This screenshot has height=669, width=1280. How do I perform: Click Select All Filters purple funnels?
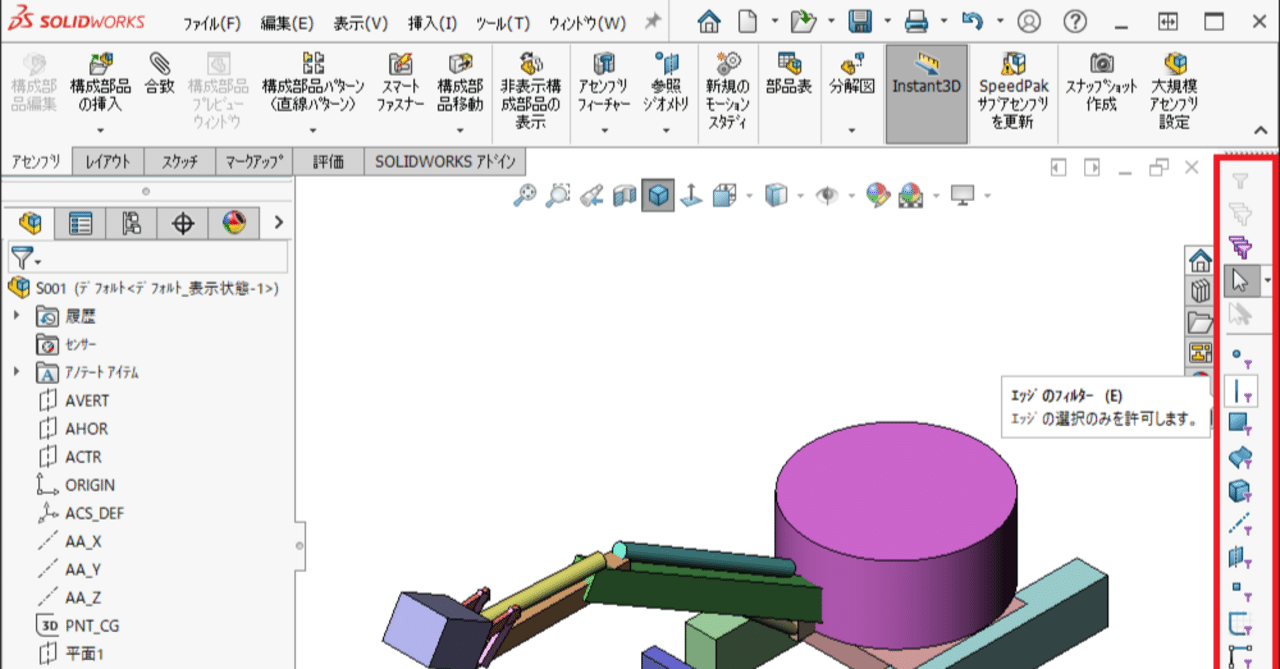pos(1240,247)
